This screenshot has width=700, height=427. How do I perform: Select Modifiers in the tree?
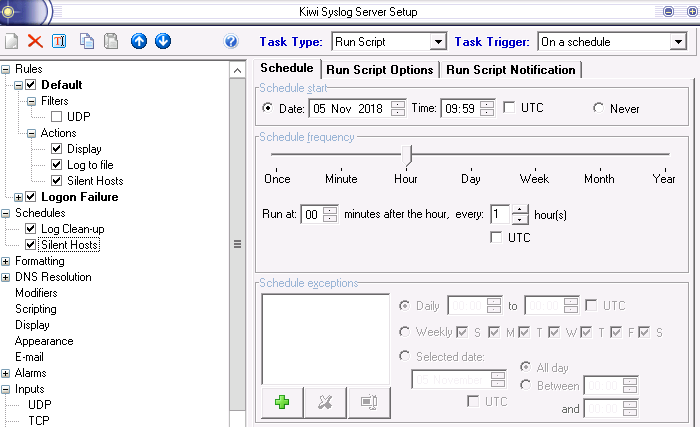click(x=36, y=293)
